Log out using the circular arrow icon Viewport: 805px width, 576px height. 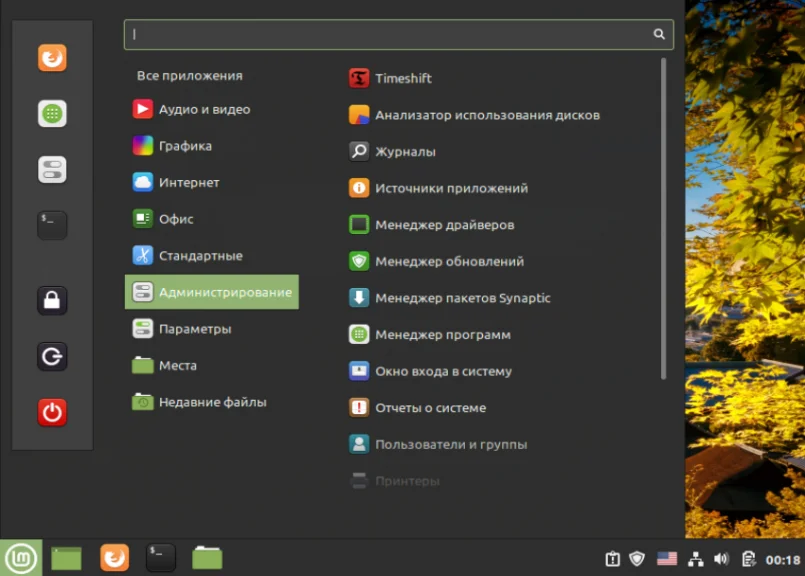[52, 356]
